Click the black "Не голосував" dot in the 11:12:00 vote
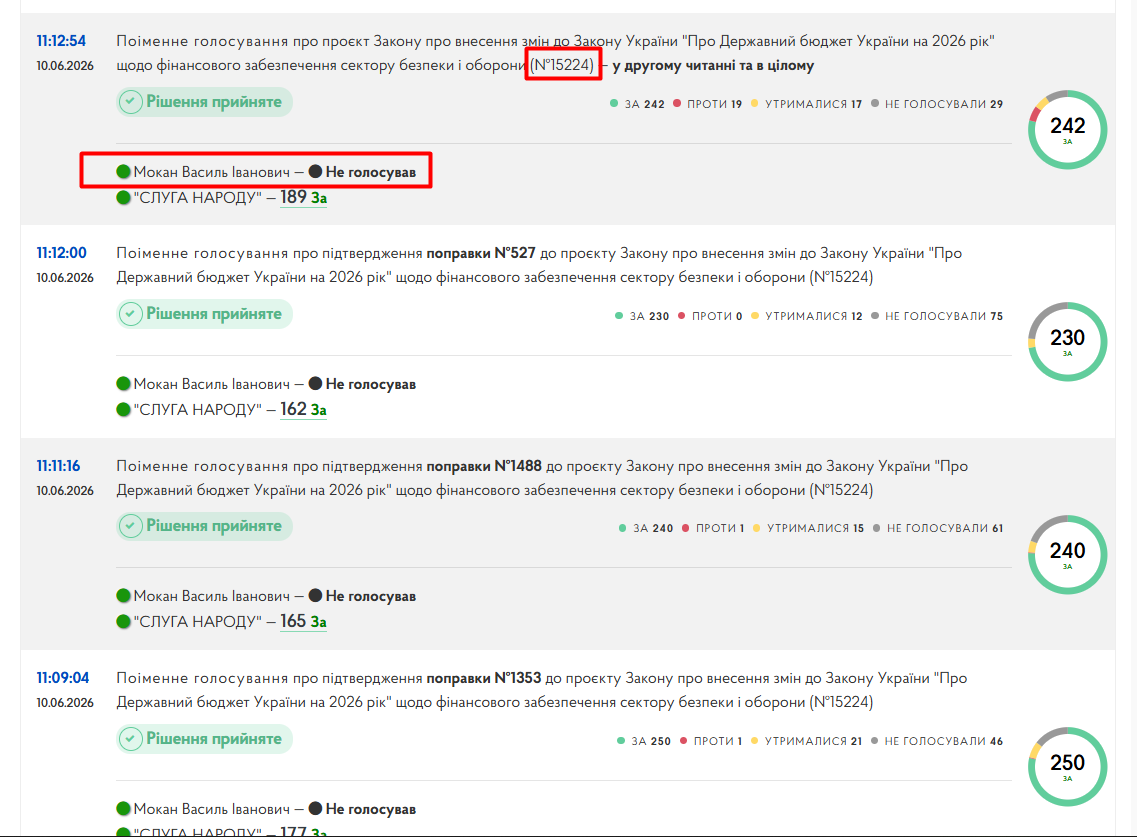 coord(315,384)
